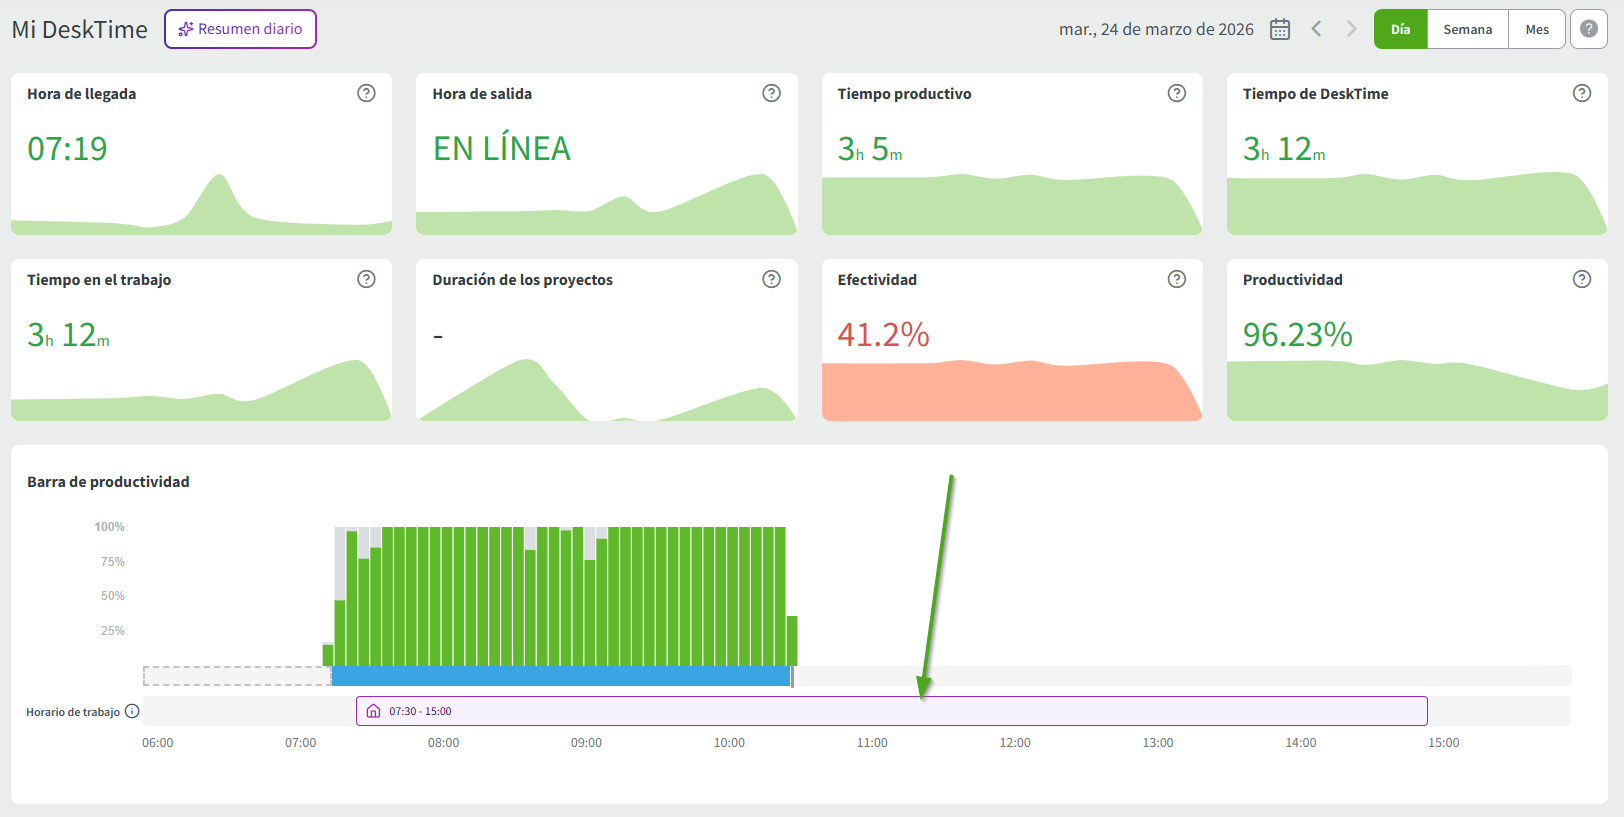Screen dimensions: 1624x817
Task: Open the Efectividad 41.2% card
Action: point(1011,339)
